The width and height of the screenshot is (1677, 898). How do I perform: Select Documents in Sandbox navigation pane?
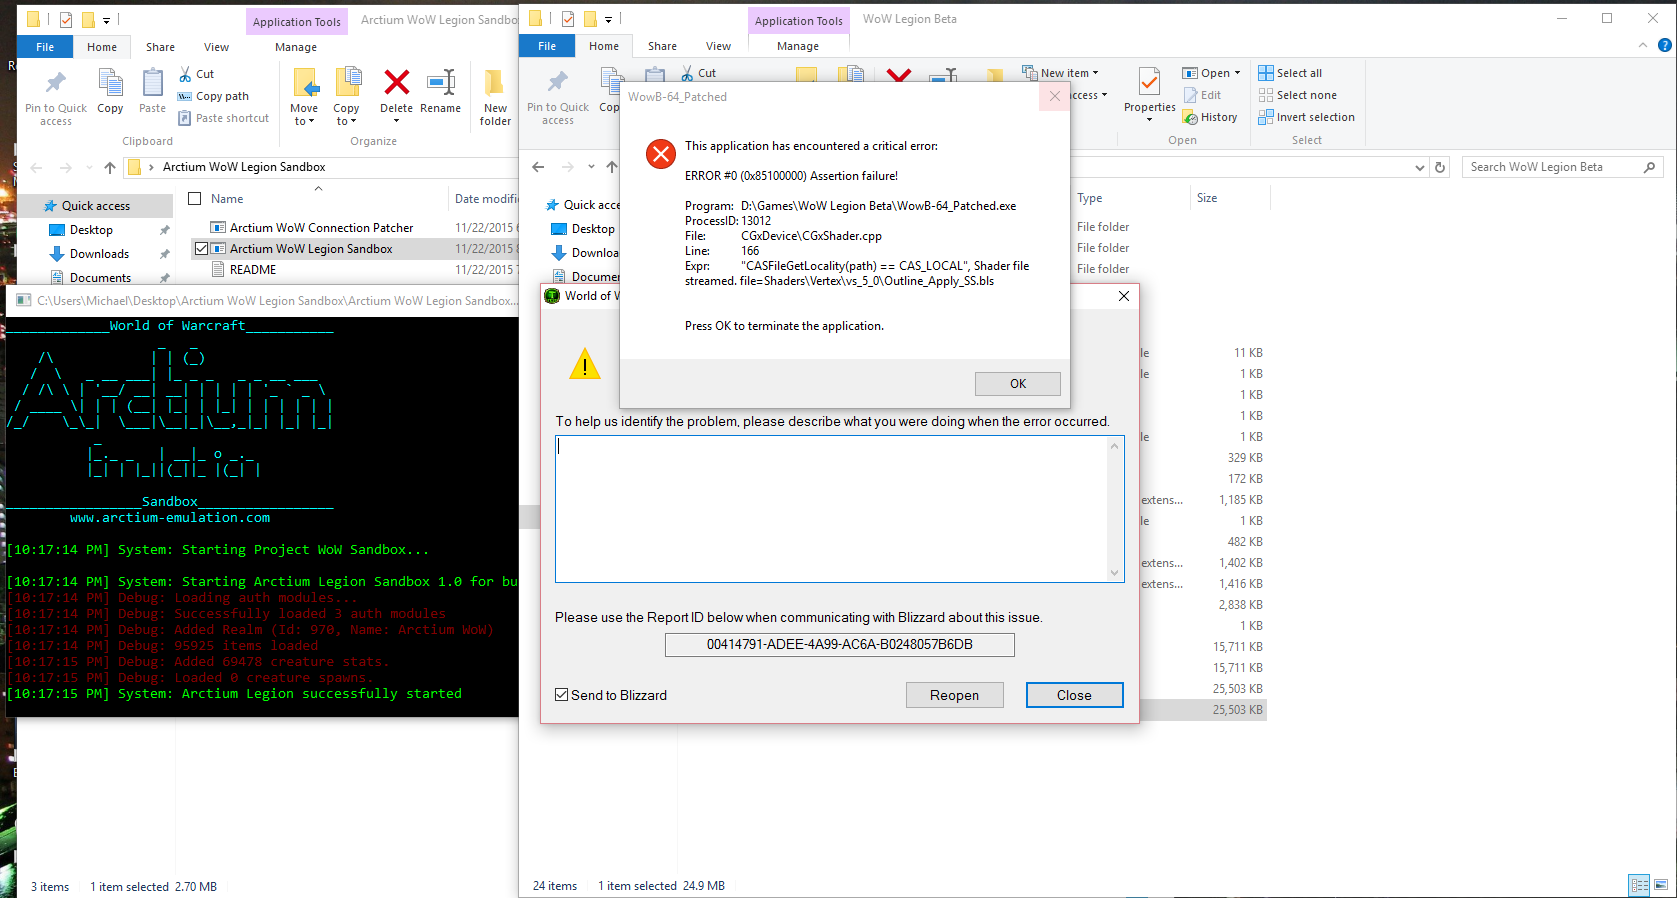tap(100, 278)
